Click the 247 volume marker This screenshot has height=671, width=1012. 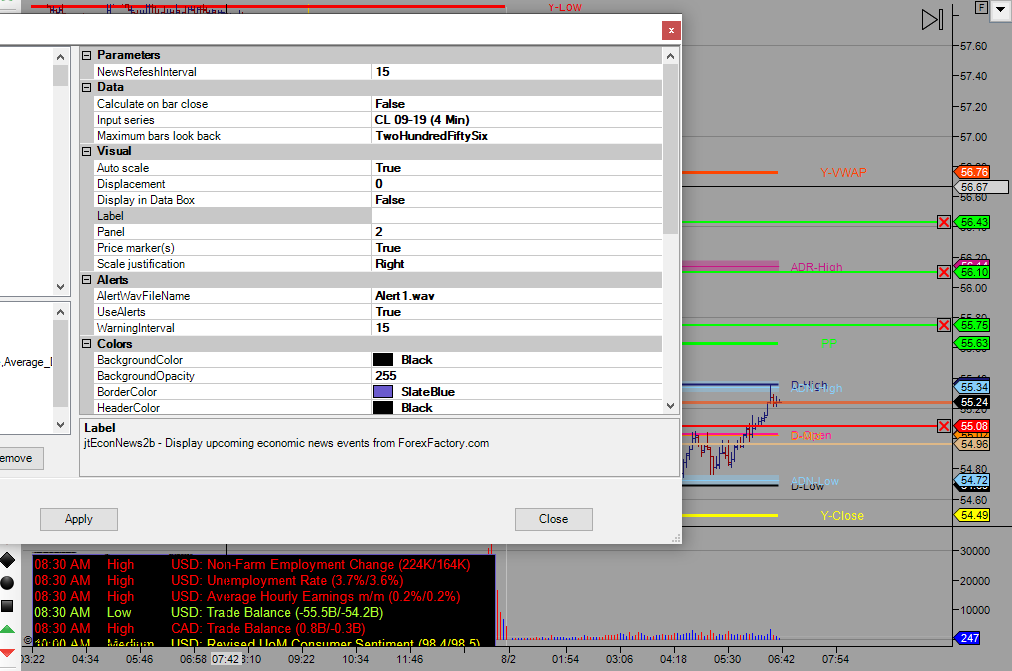pyautogui.click(x=967, y=638)
